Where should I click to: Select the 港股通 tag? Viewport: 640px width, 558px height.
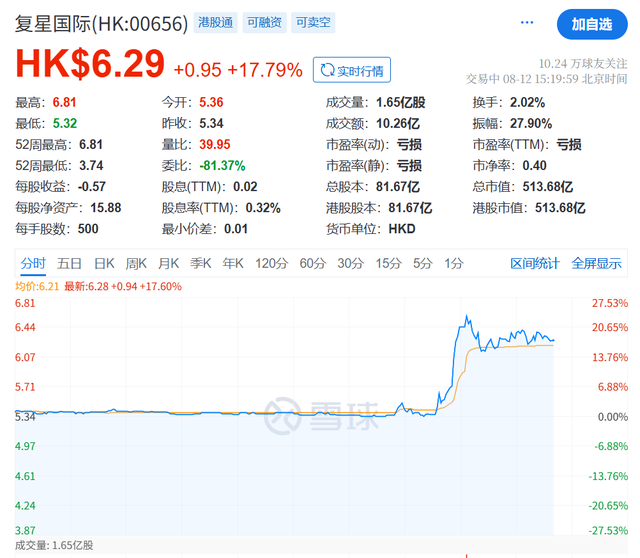tap(216, 22)
